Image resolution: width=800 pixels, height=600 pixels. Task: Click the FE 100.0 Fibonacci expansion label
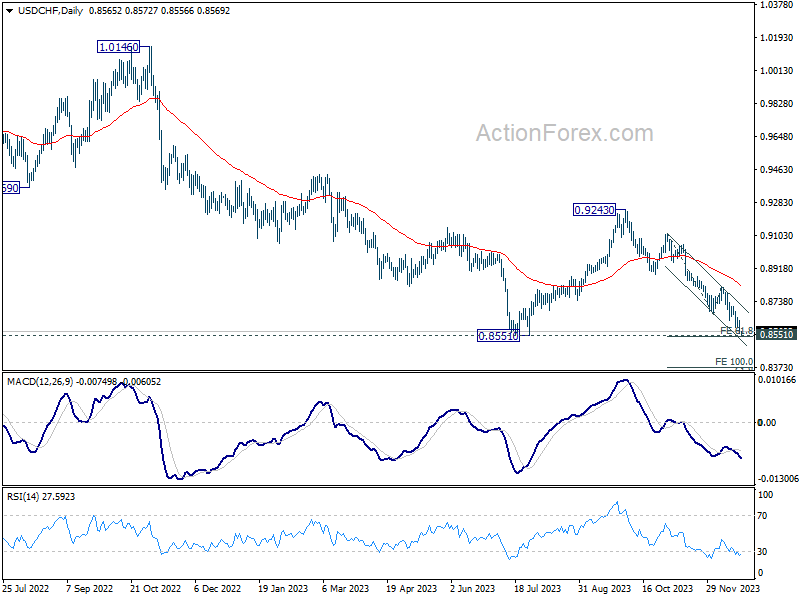pos(734,362)
